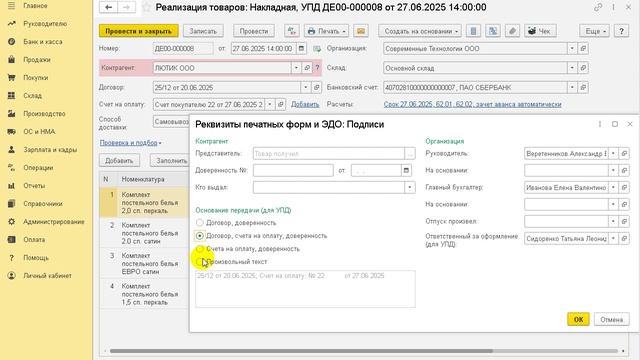Open the Оплата sidebar item

[34, 240]
